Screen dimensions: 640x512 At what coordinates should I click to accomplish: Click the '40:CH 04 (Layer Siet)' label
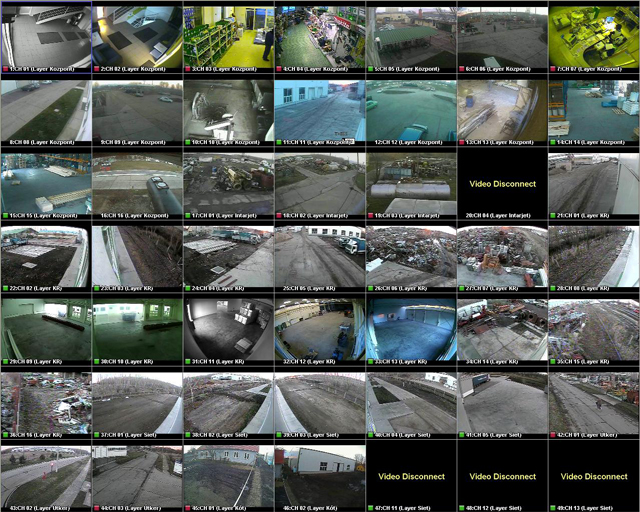point(410,434)
